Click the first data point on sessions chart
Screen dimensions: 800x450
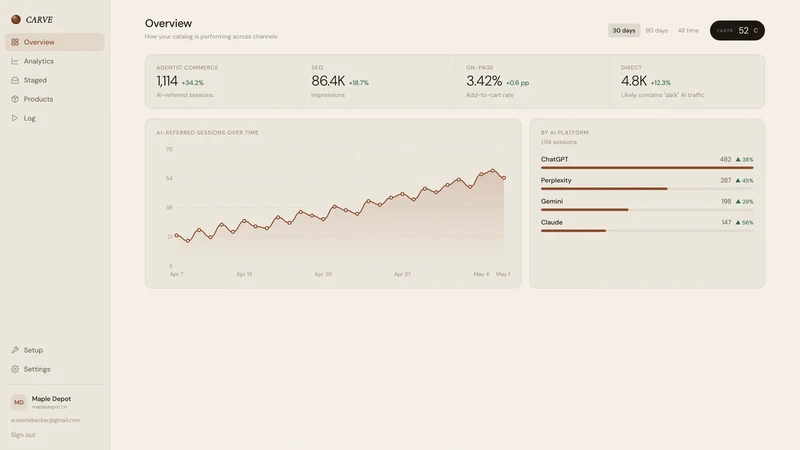click(177, 235)
